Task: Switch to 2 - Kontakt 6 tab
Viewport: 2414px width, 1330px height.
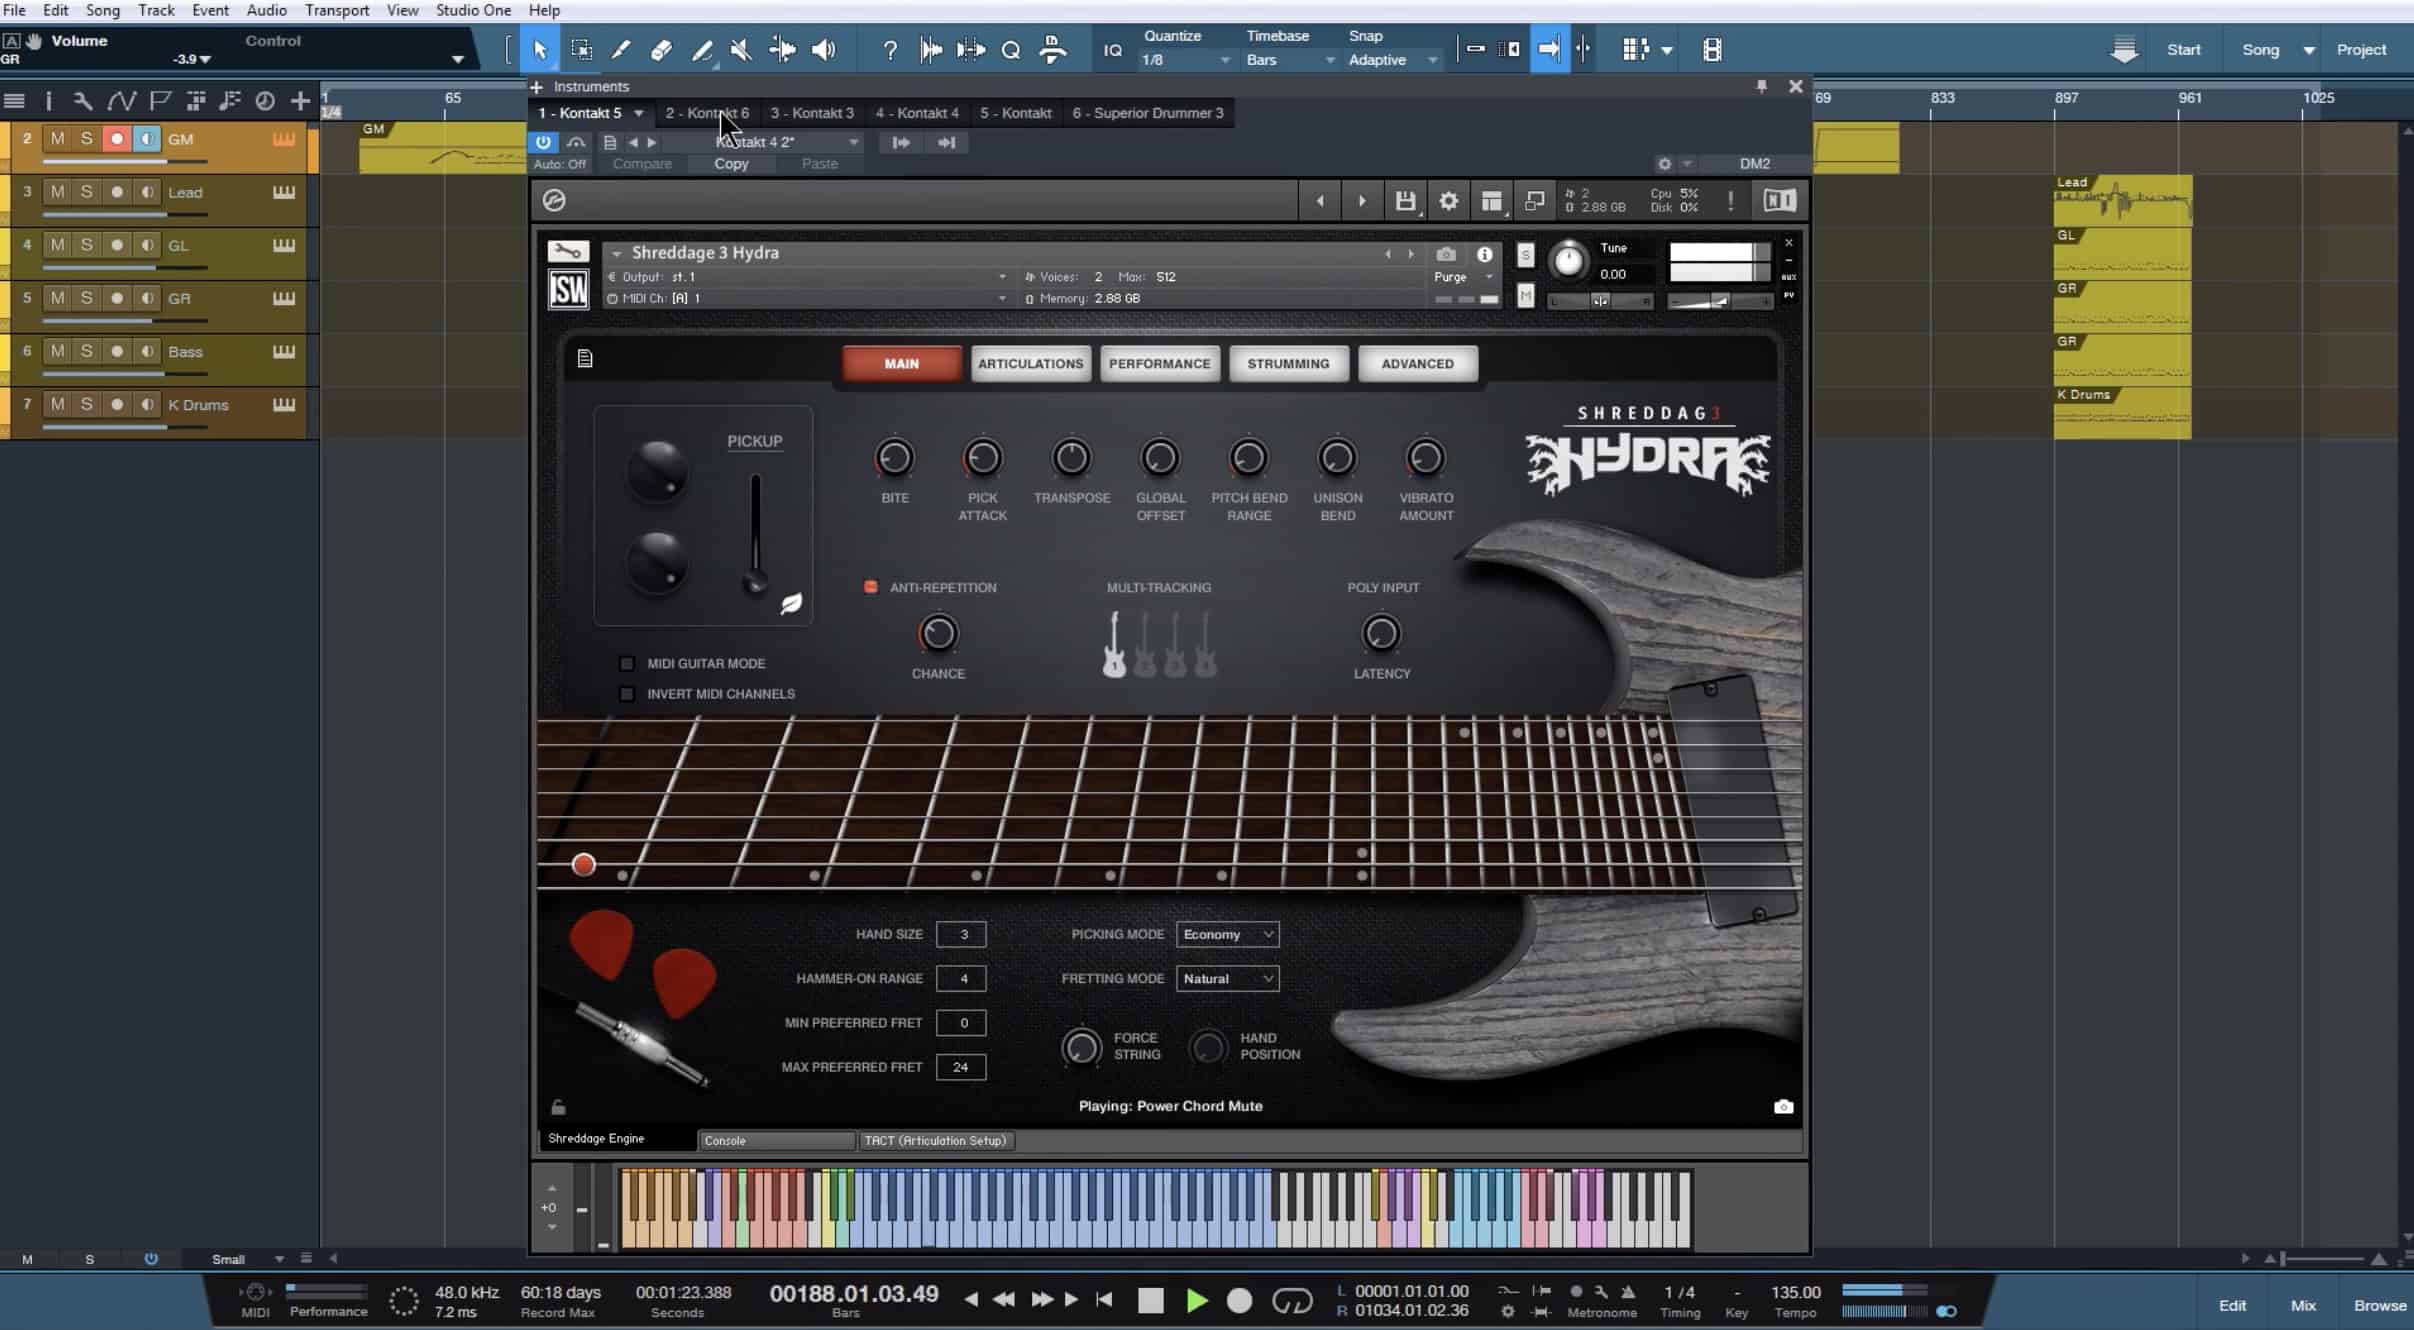Action: click(x=707, y=113)
